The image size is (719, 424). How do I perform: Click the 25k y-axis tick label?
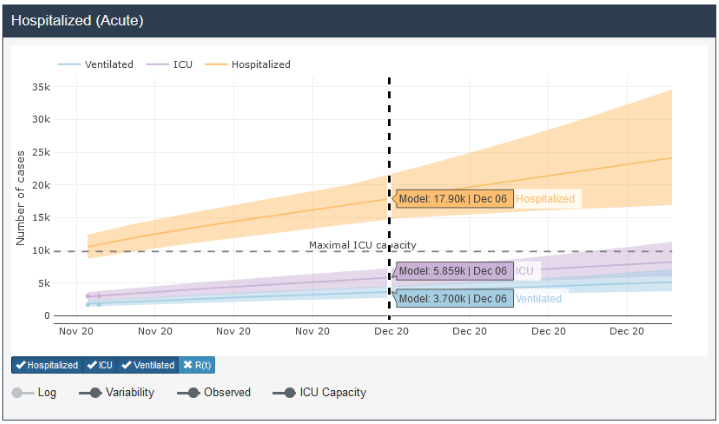(x=41, y=152)
